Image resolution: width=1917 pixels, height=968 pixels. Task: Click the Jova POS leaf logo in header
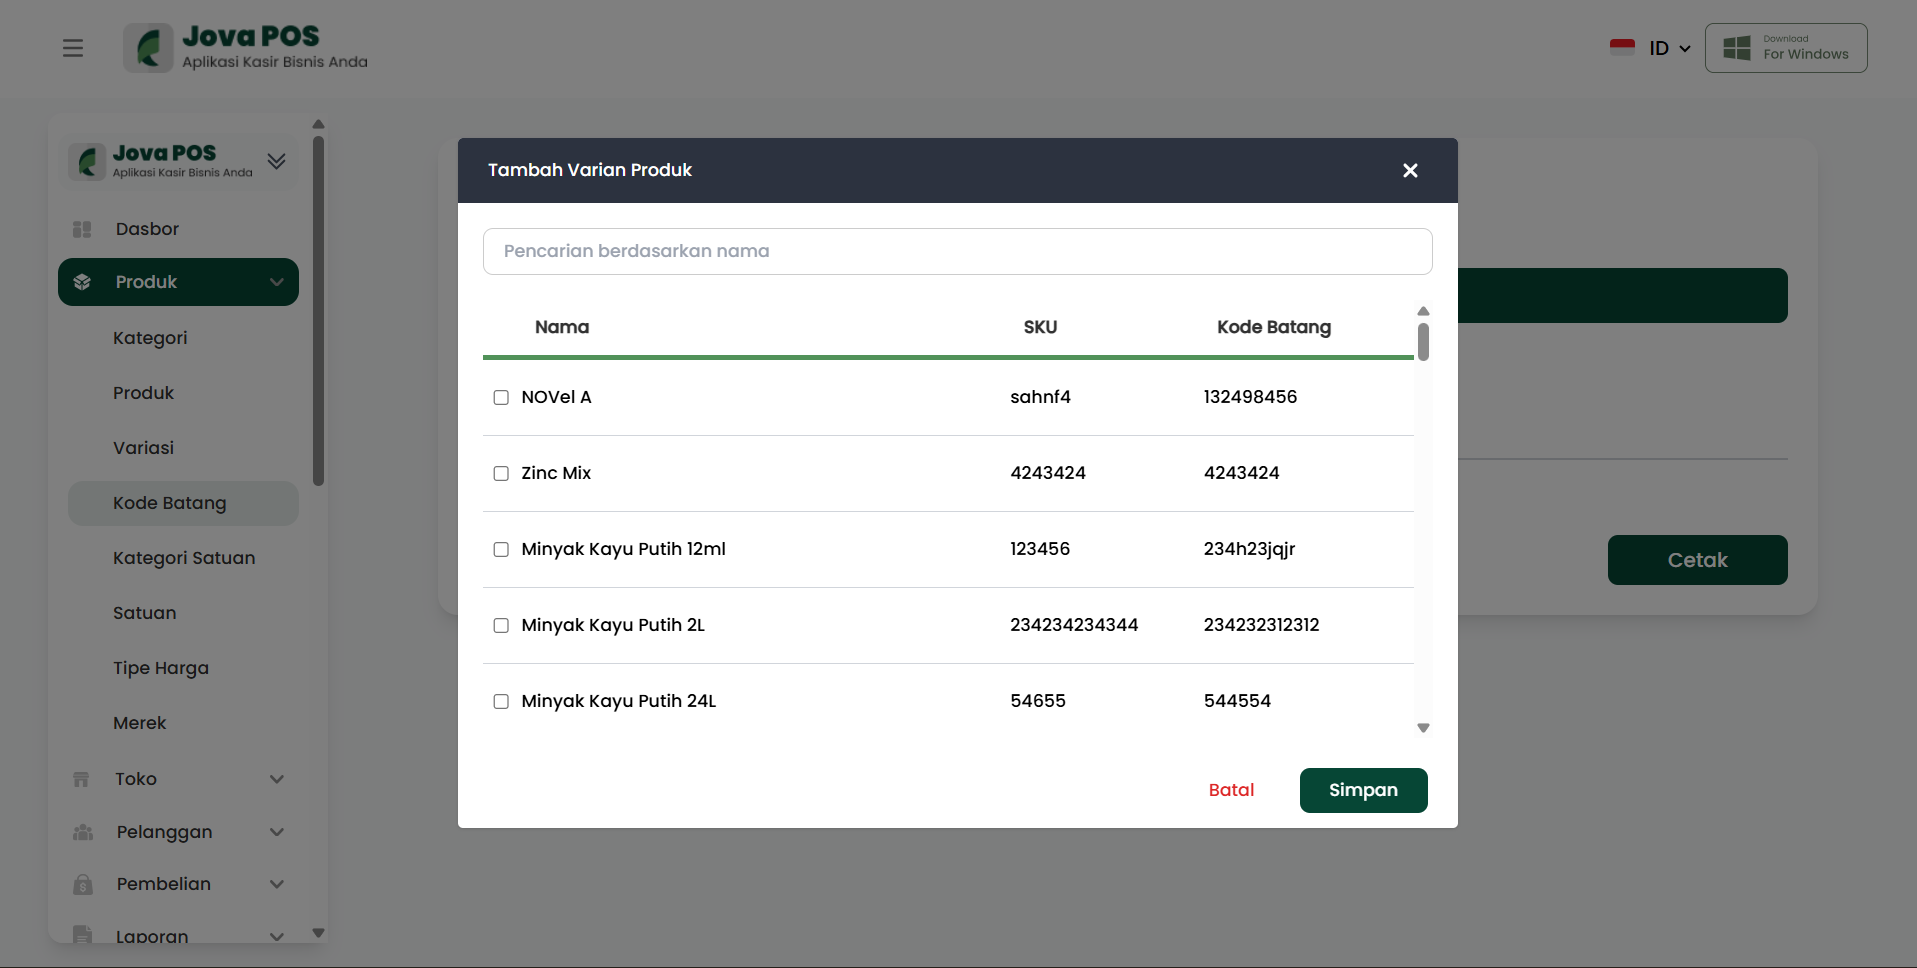149,48
